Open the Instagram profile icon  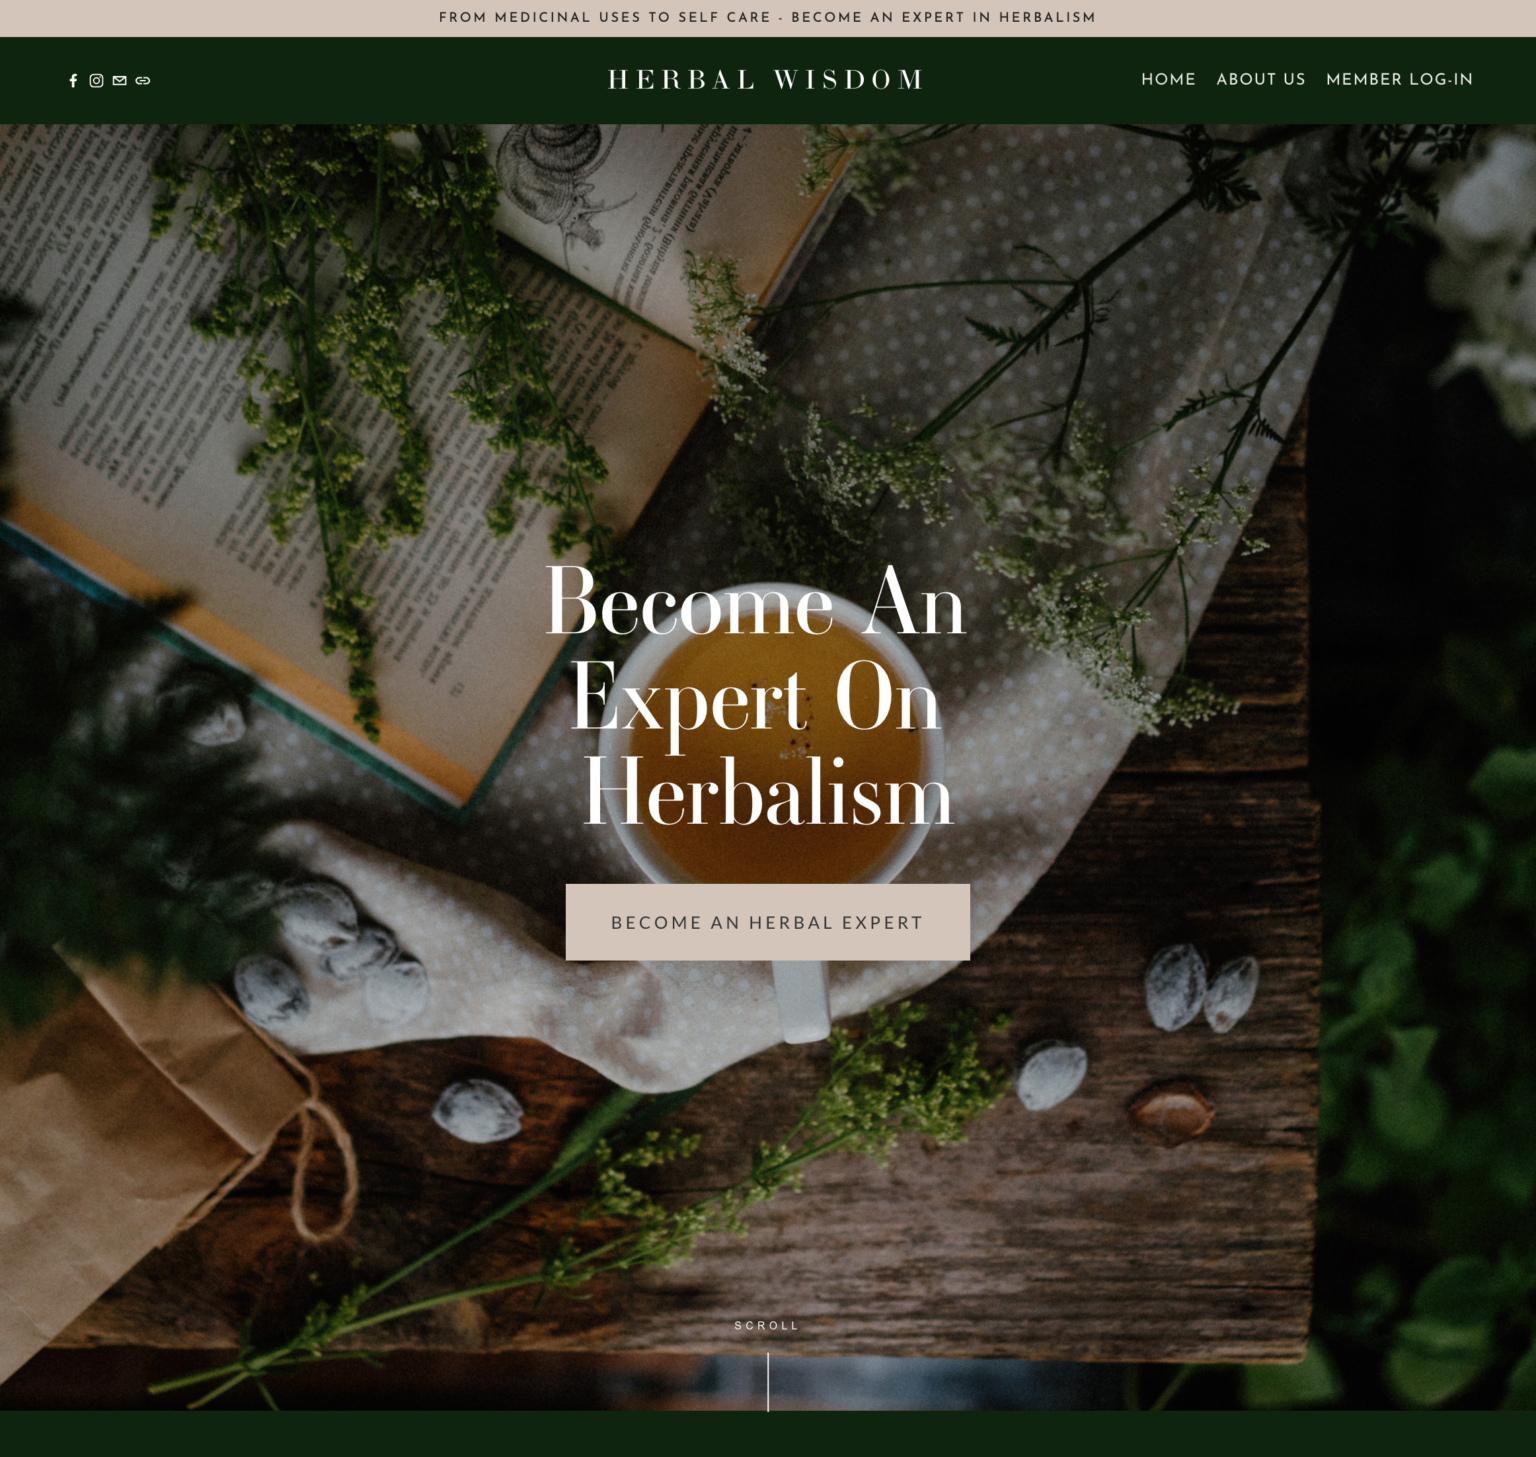pos(96,81)
